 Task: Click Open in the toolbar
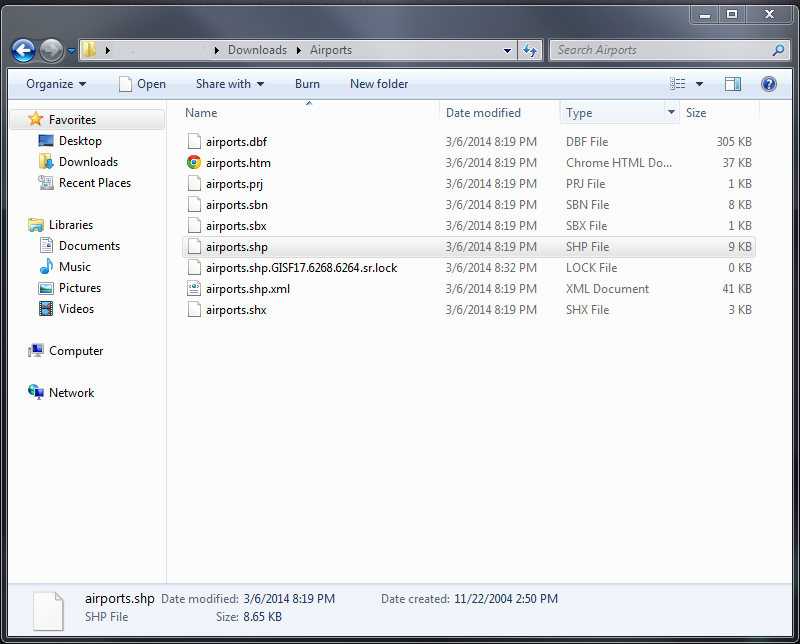click(x=142, y=84)
